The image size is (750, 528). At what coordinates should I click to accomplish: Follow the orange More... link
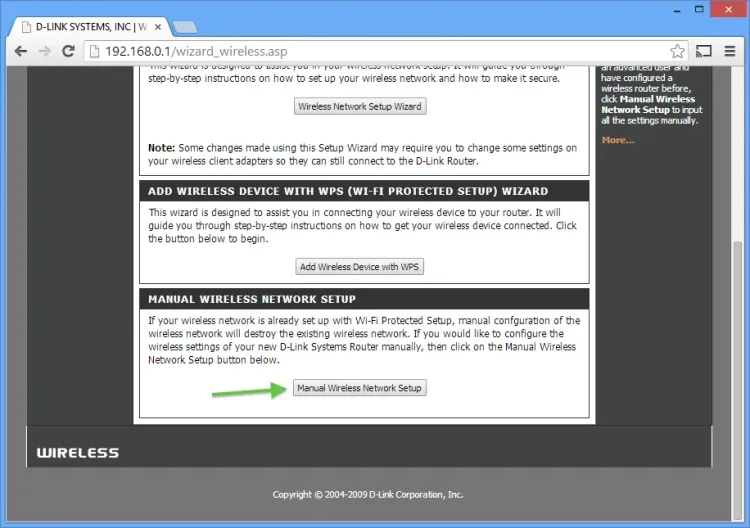(x=618, y=140)
